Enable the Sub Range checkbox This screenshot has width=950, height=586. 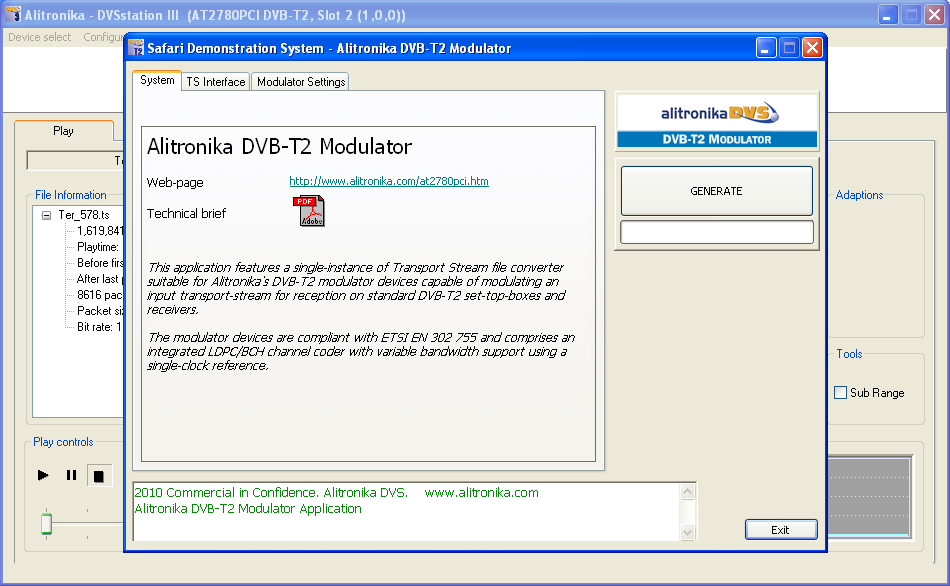tap(840, 393)
